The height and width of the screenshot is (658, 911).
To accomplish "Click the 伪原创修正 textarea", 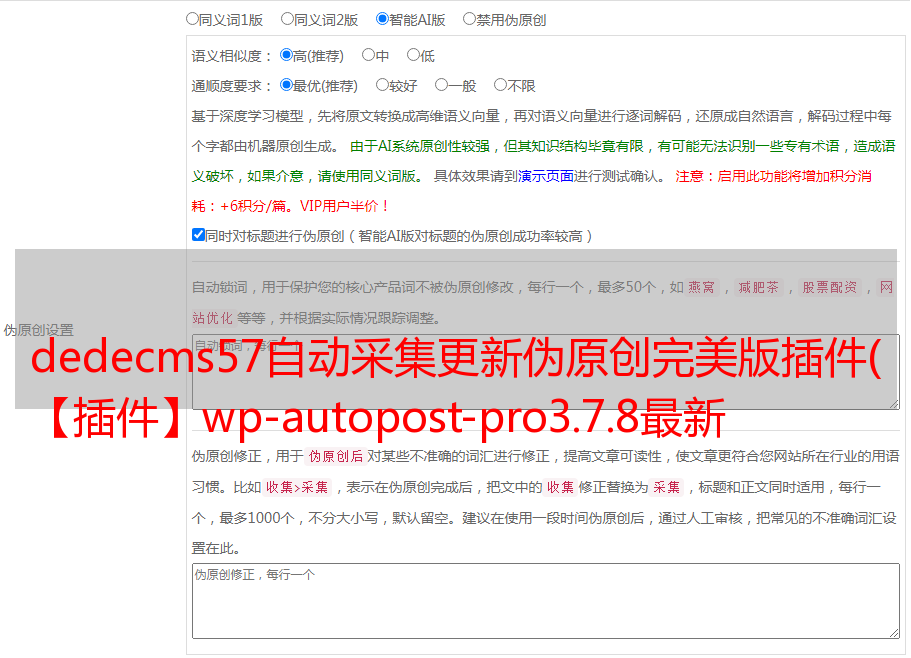I will point(546,601).
